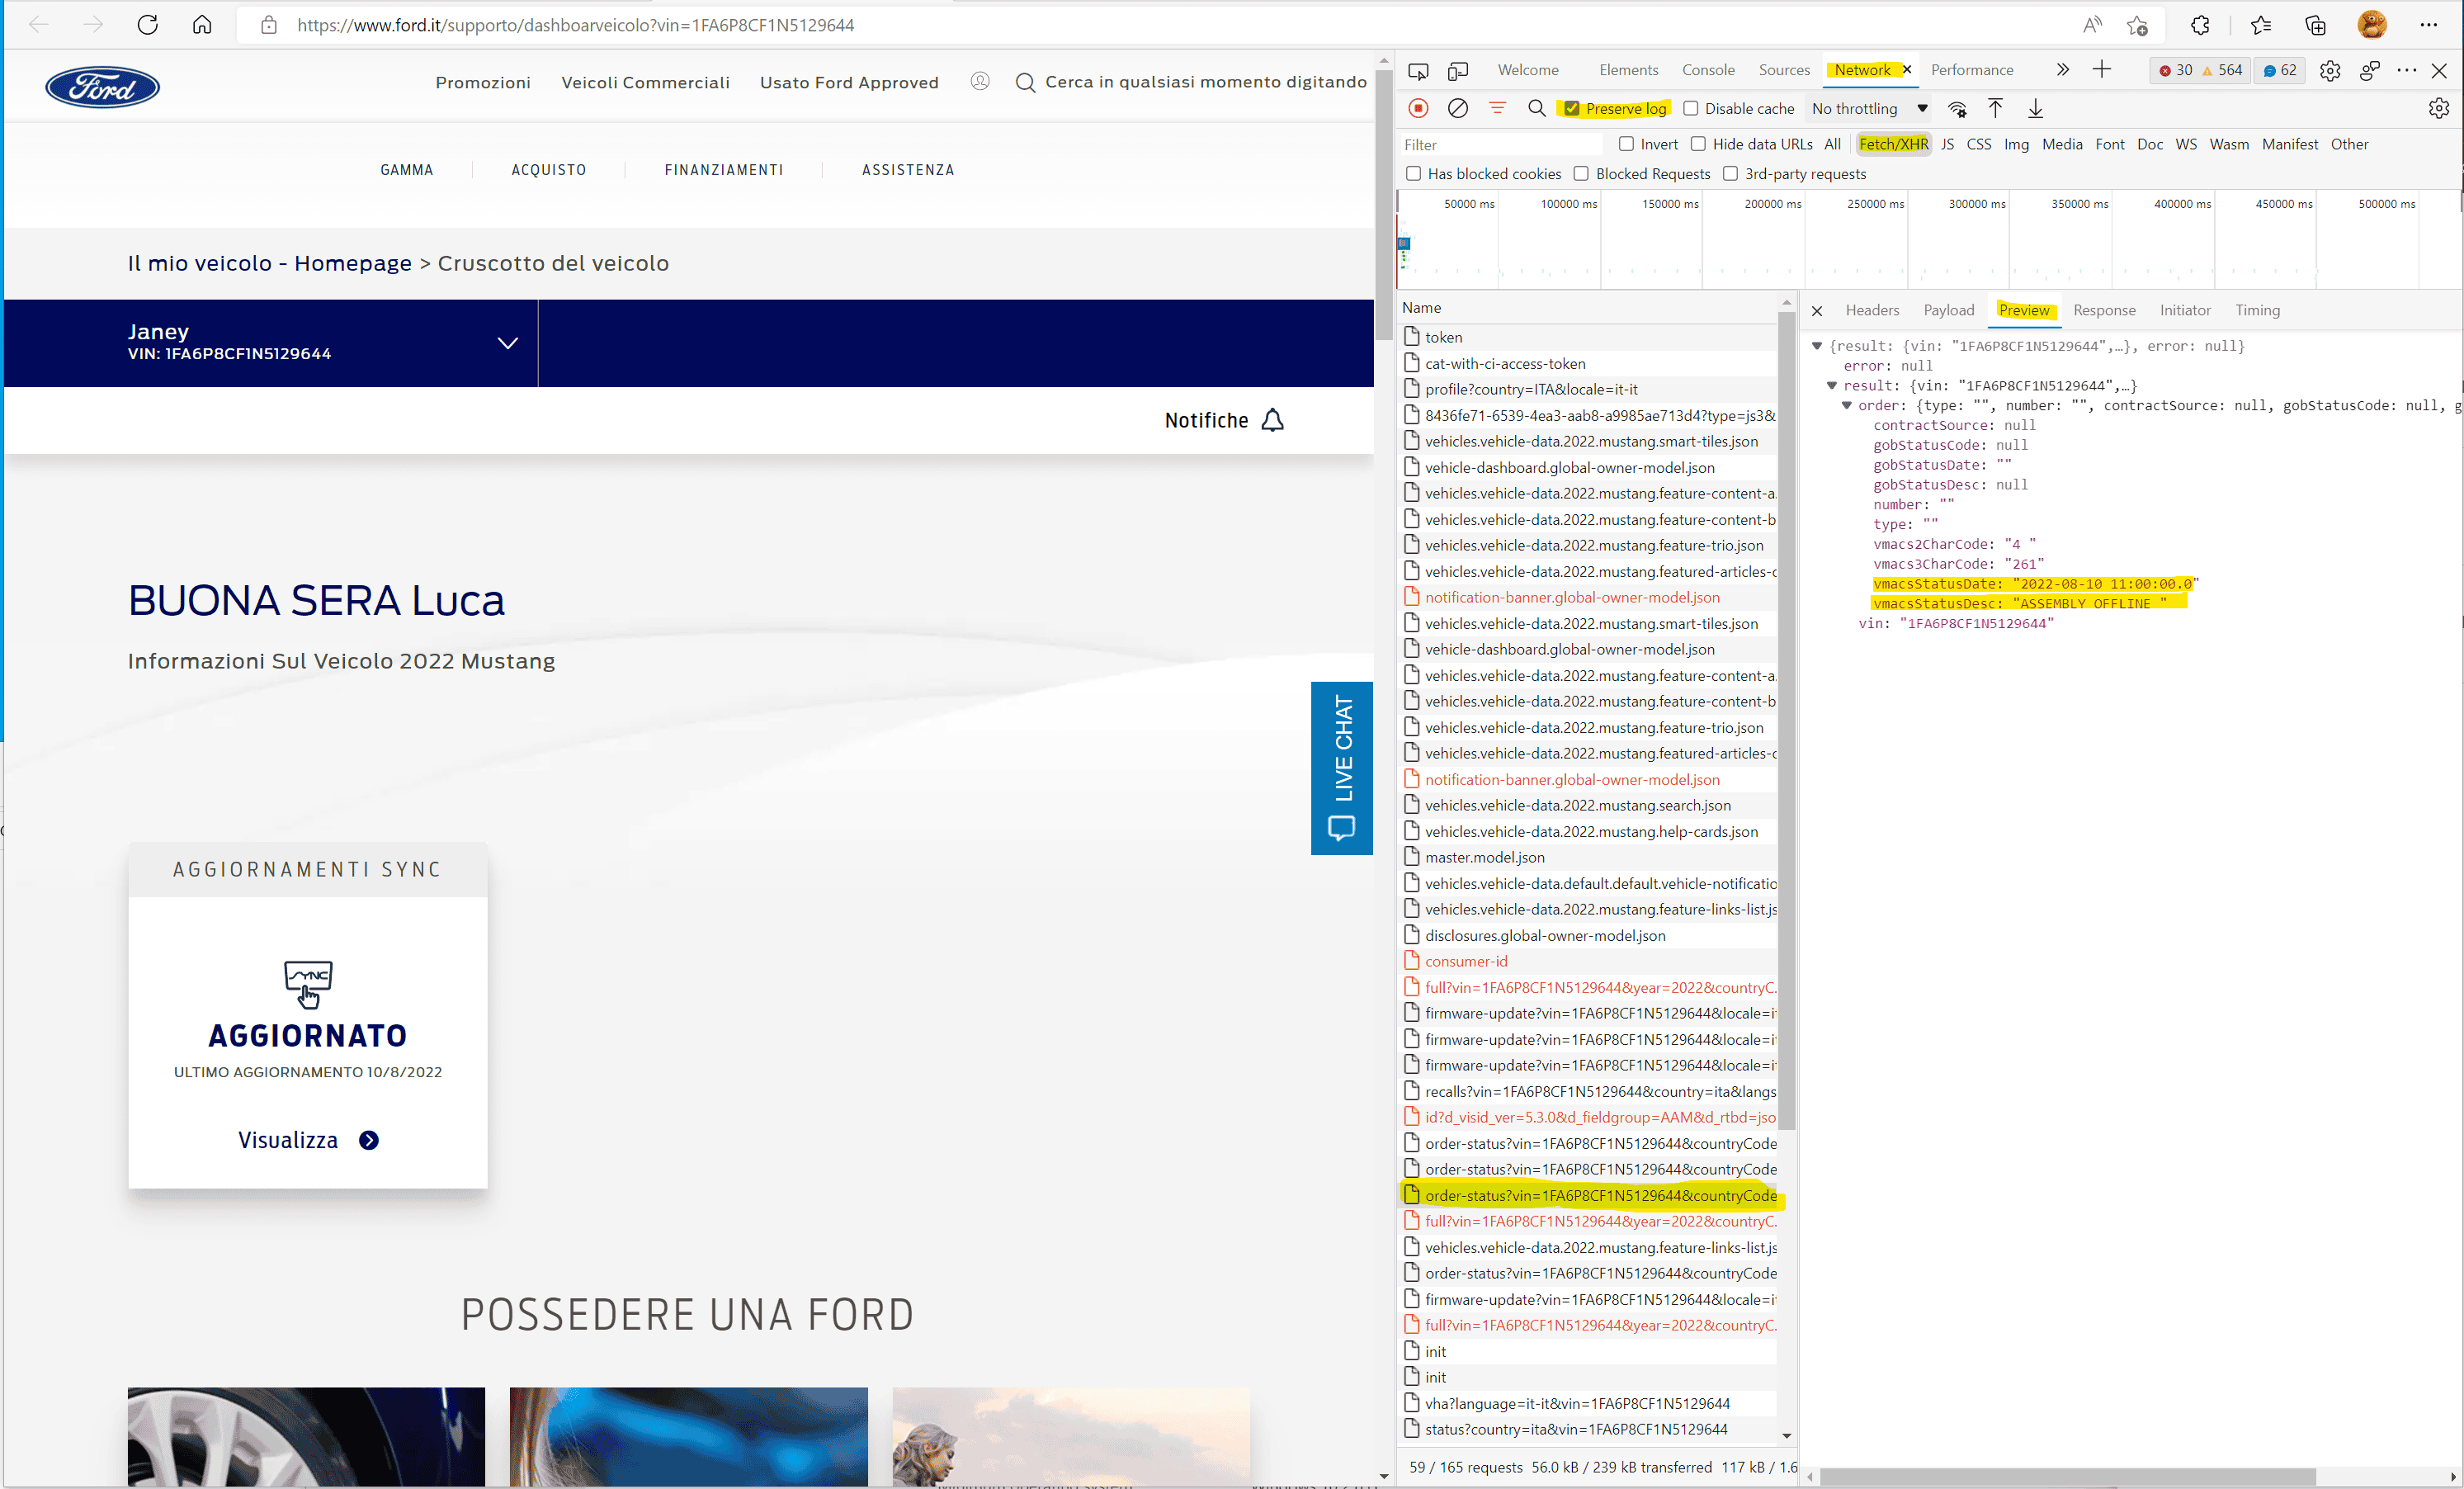Toggle the network filter funnel icon

(1497, 108)
